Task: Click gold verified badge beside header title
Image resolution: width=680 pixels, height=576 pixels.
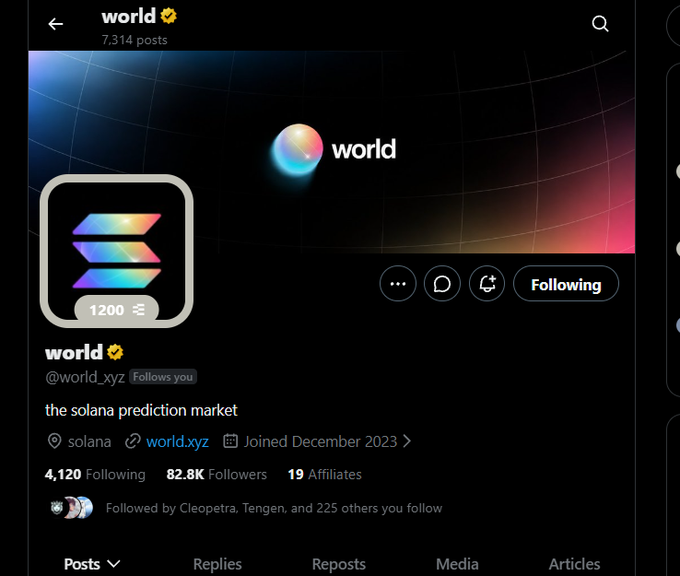Action: click(168, 16)
